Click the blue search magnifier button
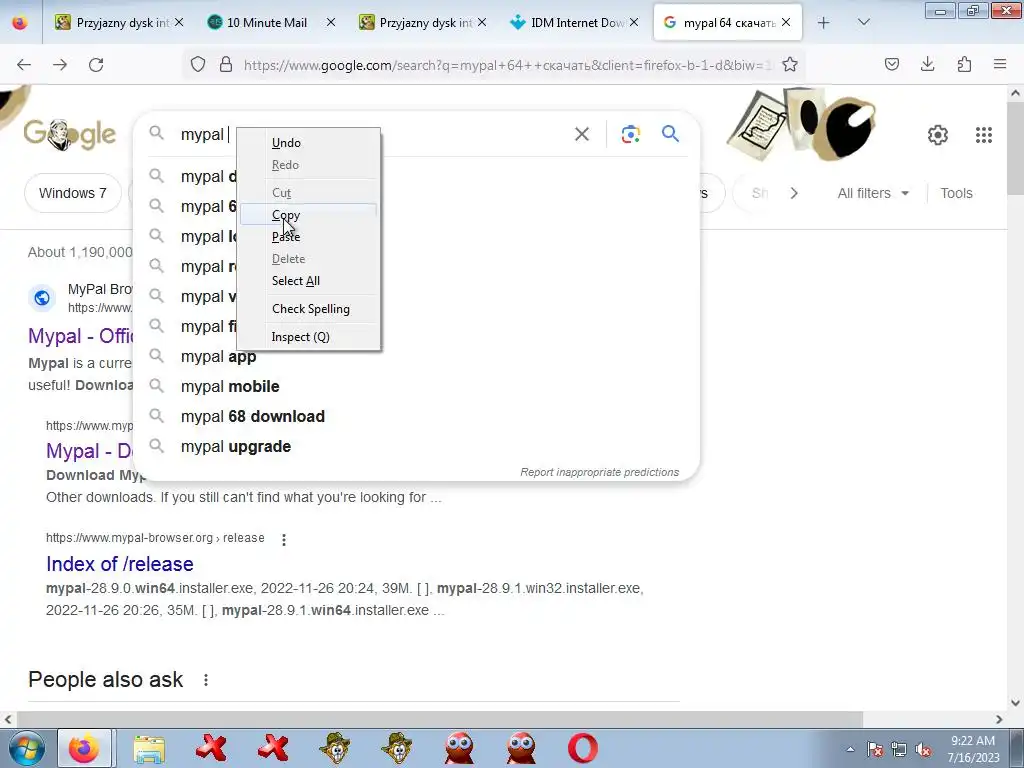This screenshot has height=768, width=1024. (x=671, y=134)
